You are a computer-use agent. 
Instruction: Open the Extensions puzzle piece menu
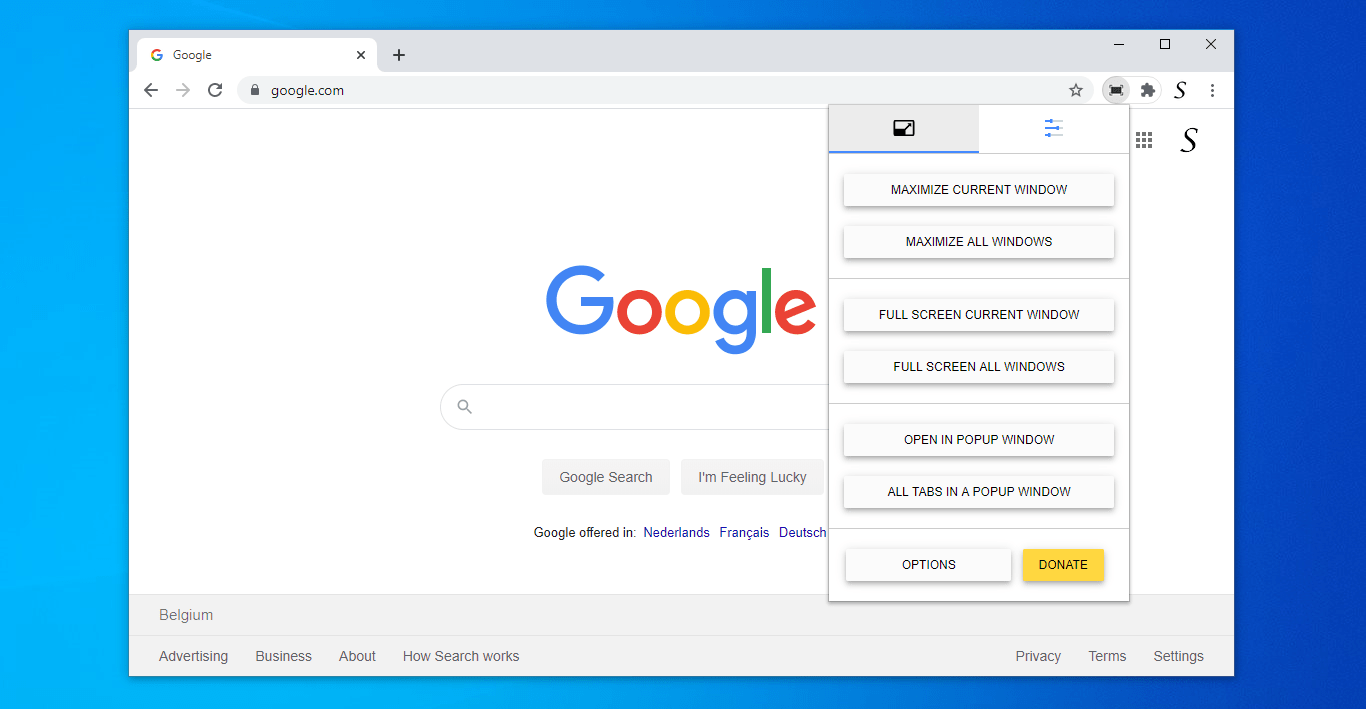click(x=1148, y=90)
